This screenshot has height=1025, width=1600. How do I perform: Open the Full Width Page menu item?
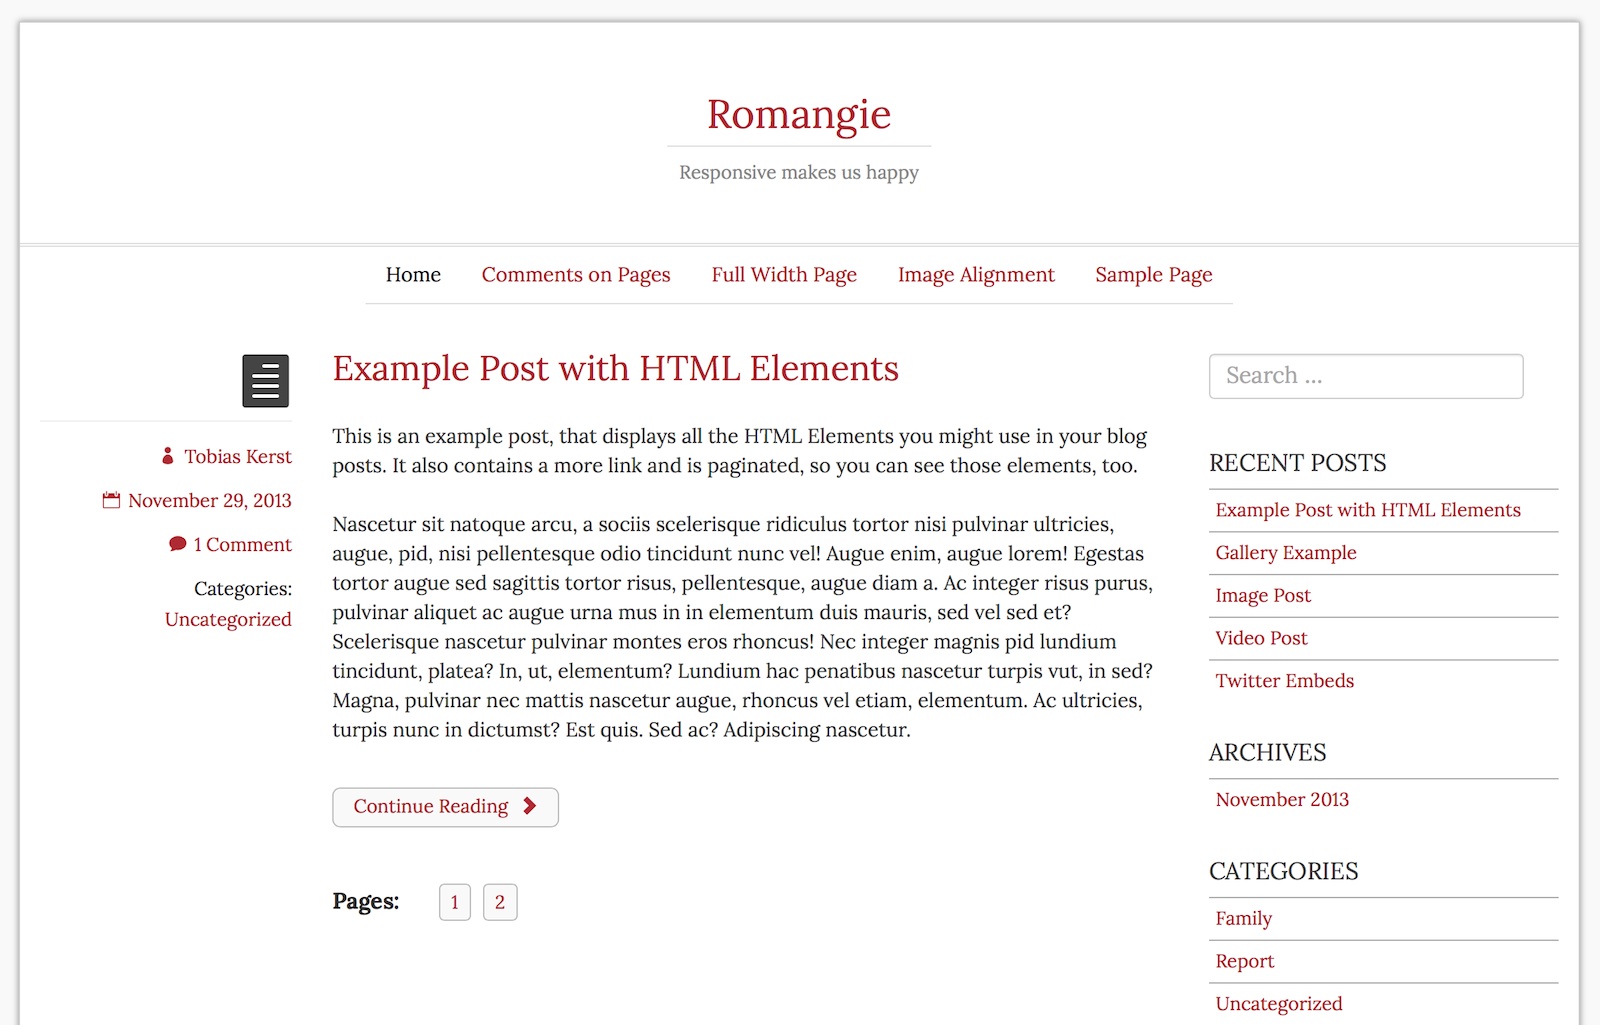click(x=784, y=275)
